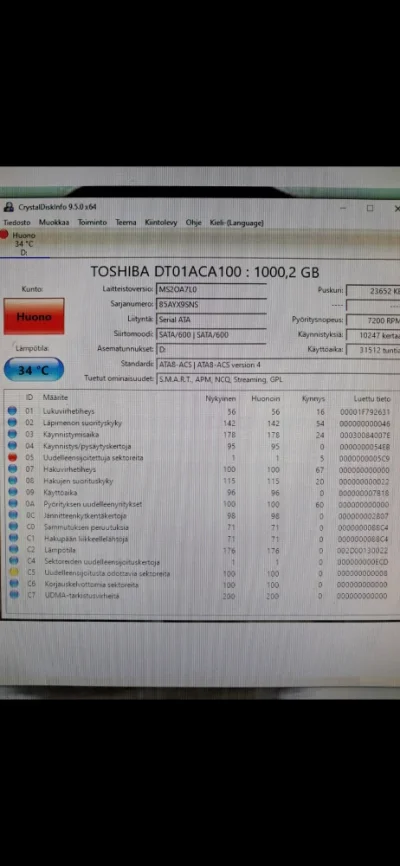400x866 pixels.
Task: Click the Määrite column header
Action: (x=55, y=398)
